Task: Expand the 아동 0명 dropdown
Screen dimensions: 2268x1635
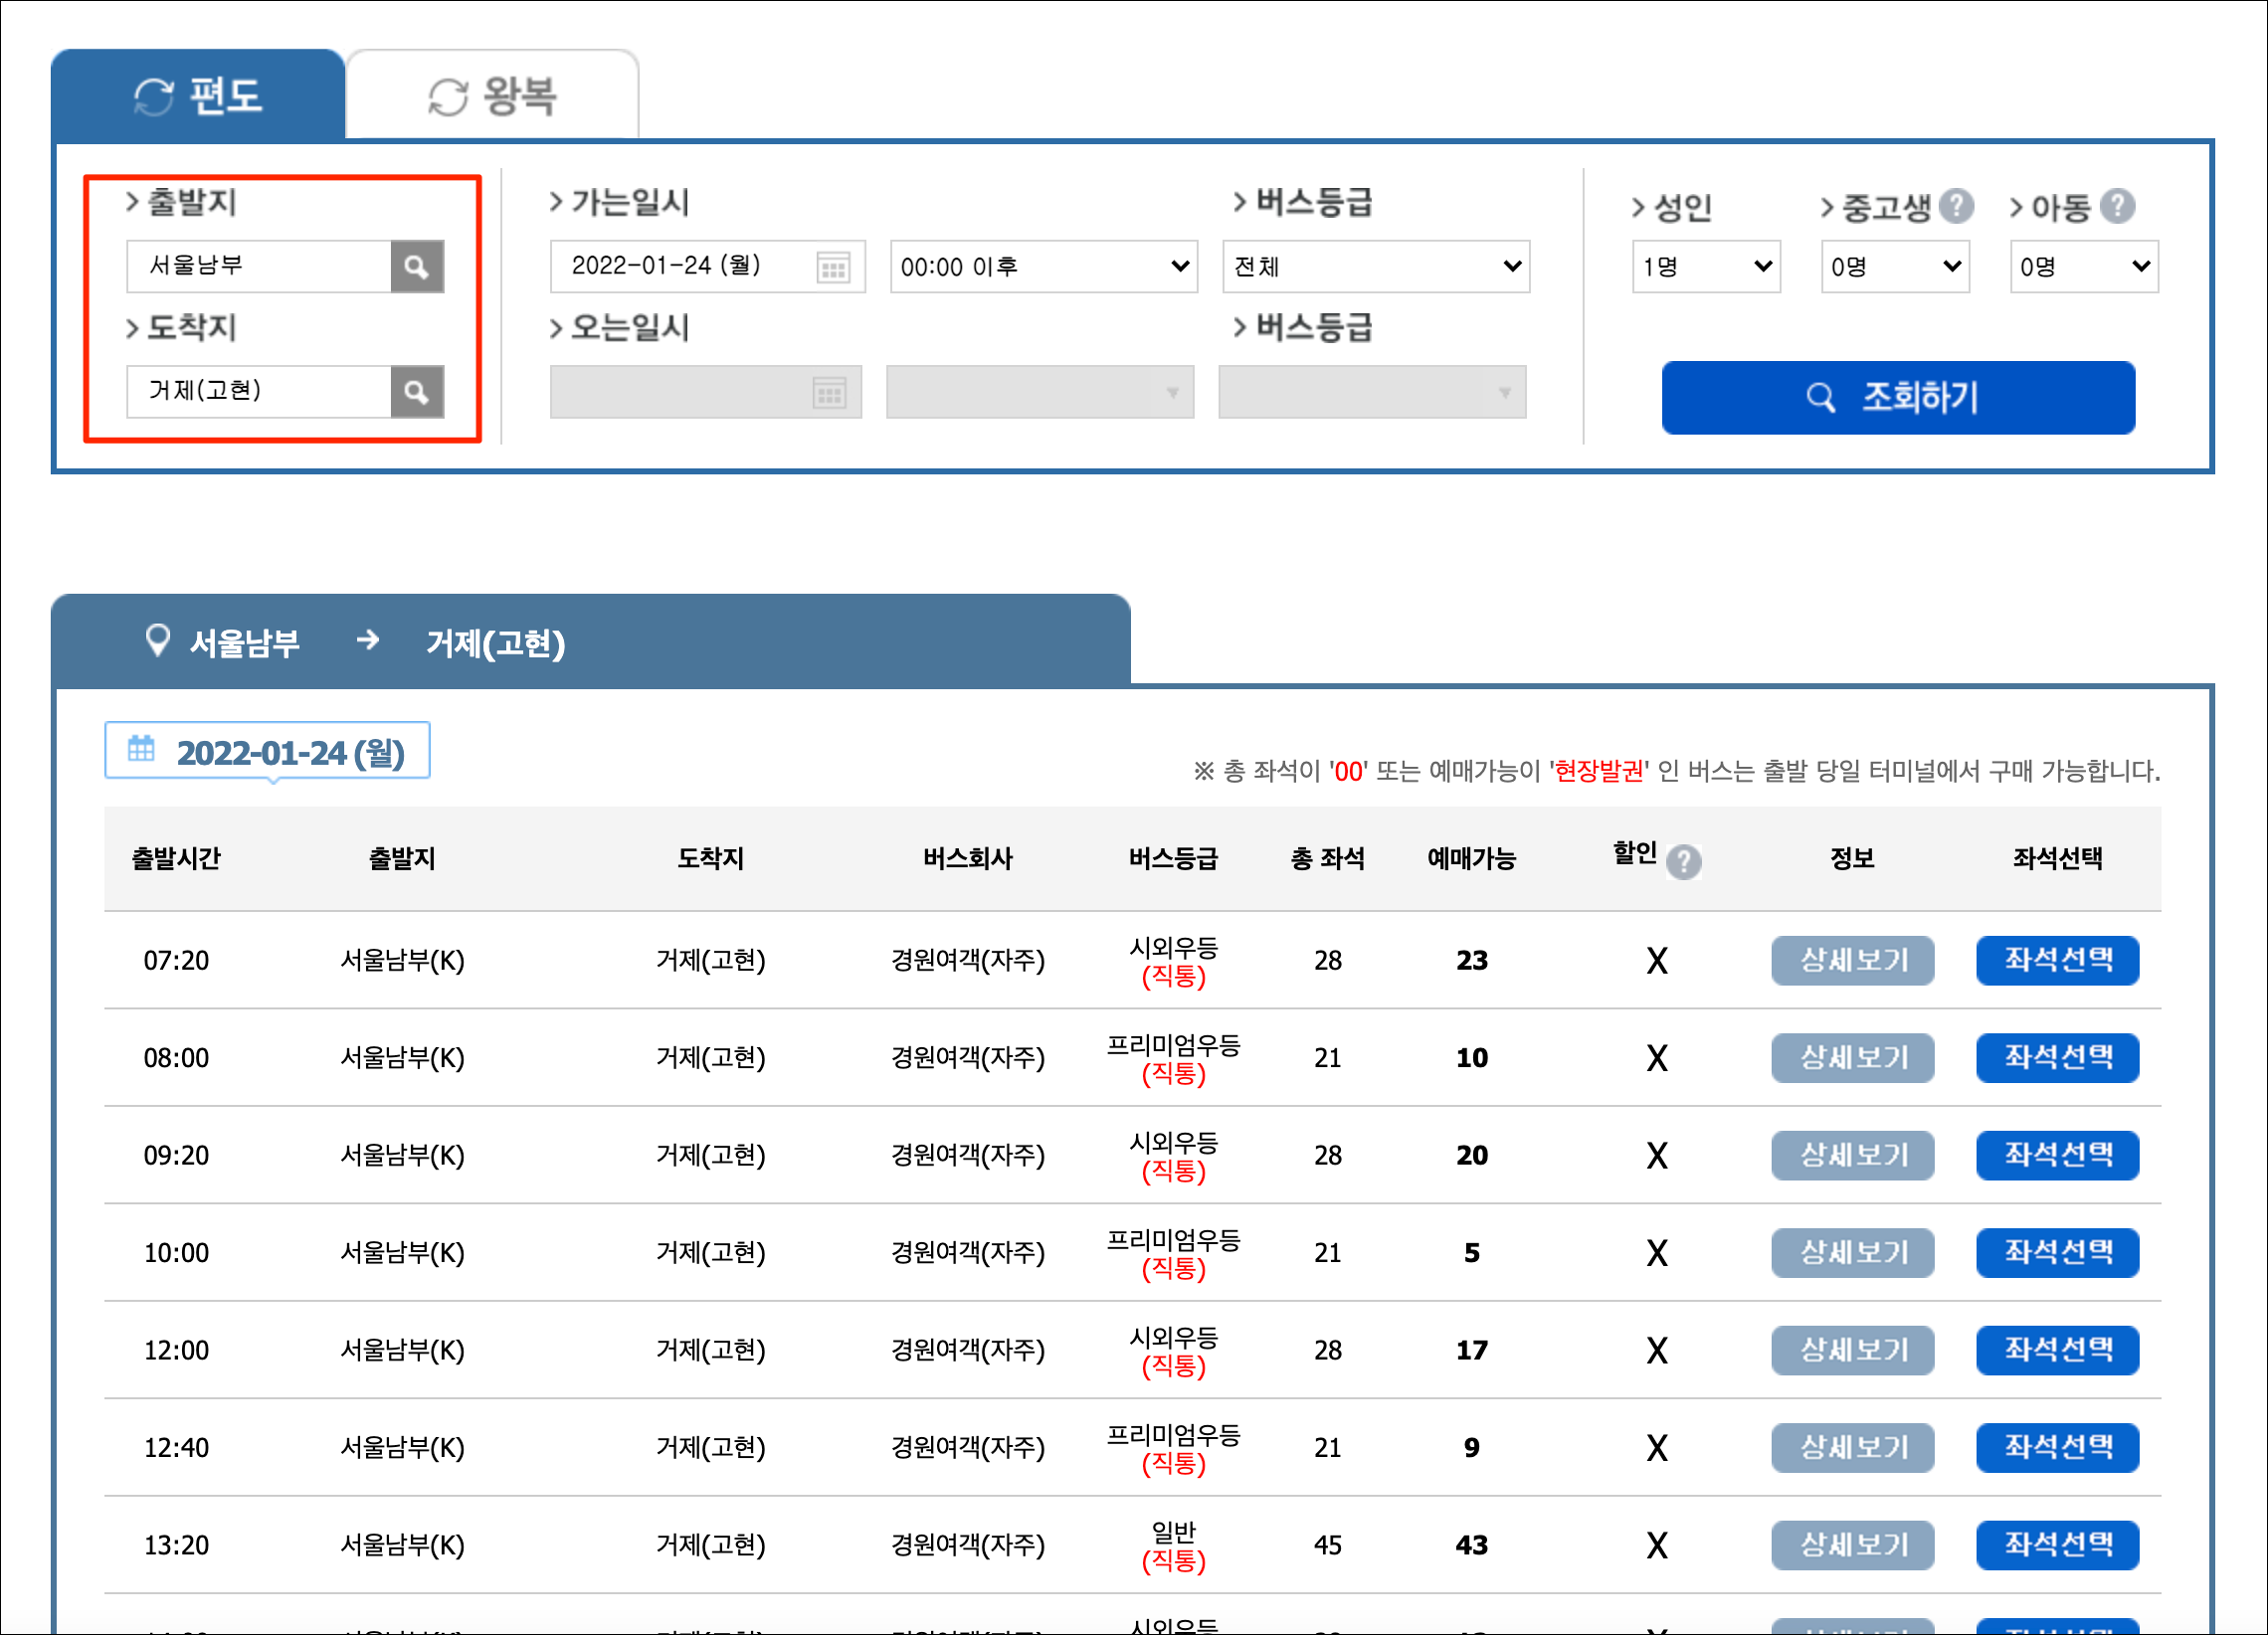Action: [2083, 266]
